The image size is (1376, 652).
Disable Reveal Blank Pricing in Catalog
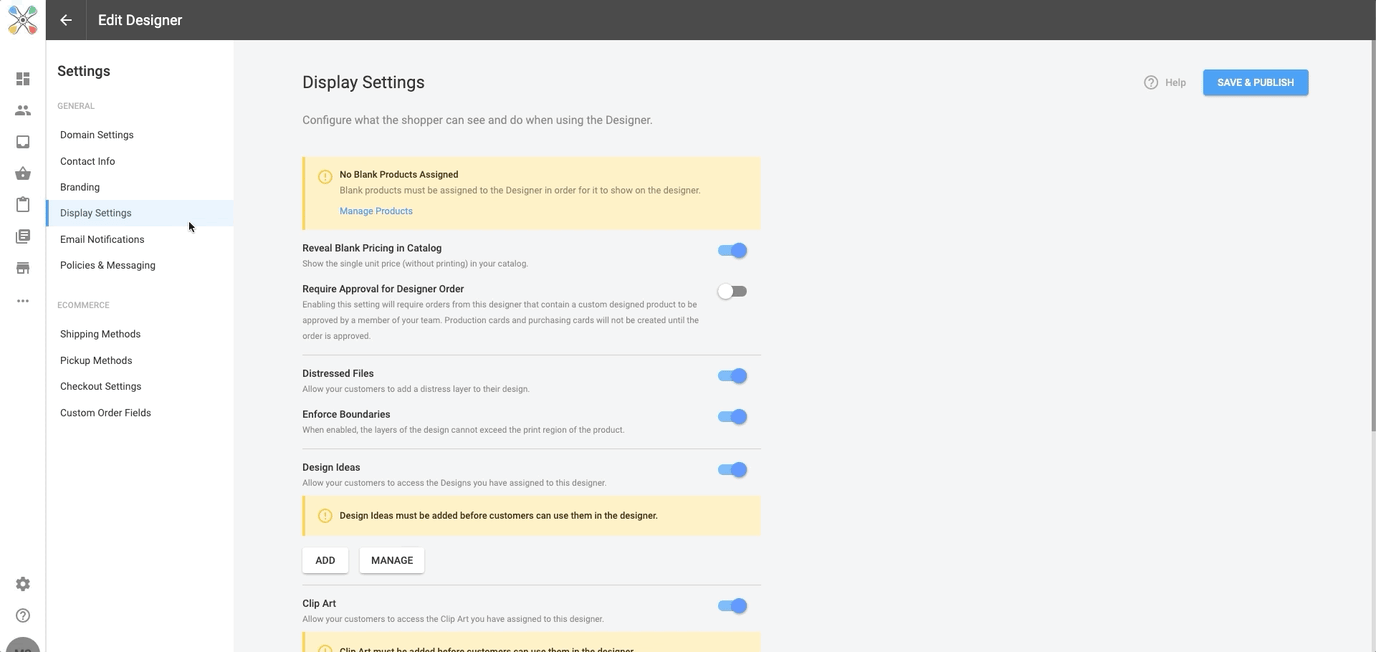click(731, 250)
